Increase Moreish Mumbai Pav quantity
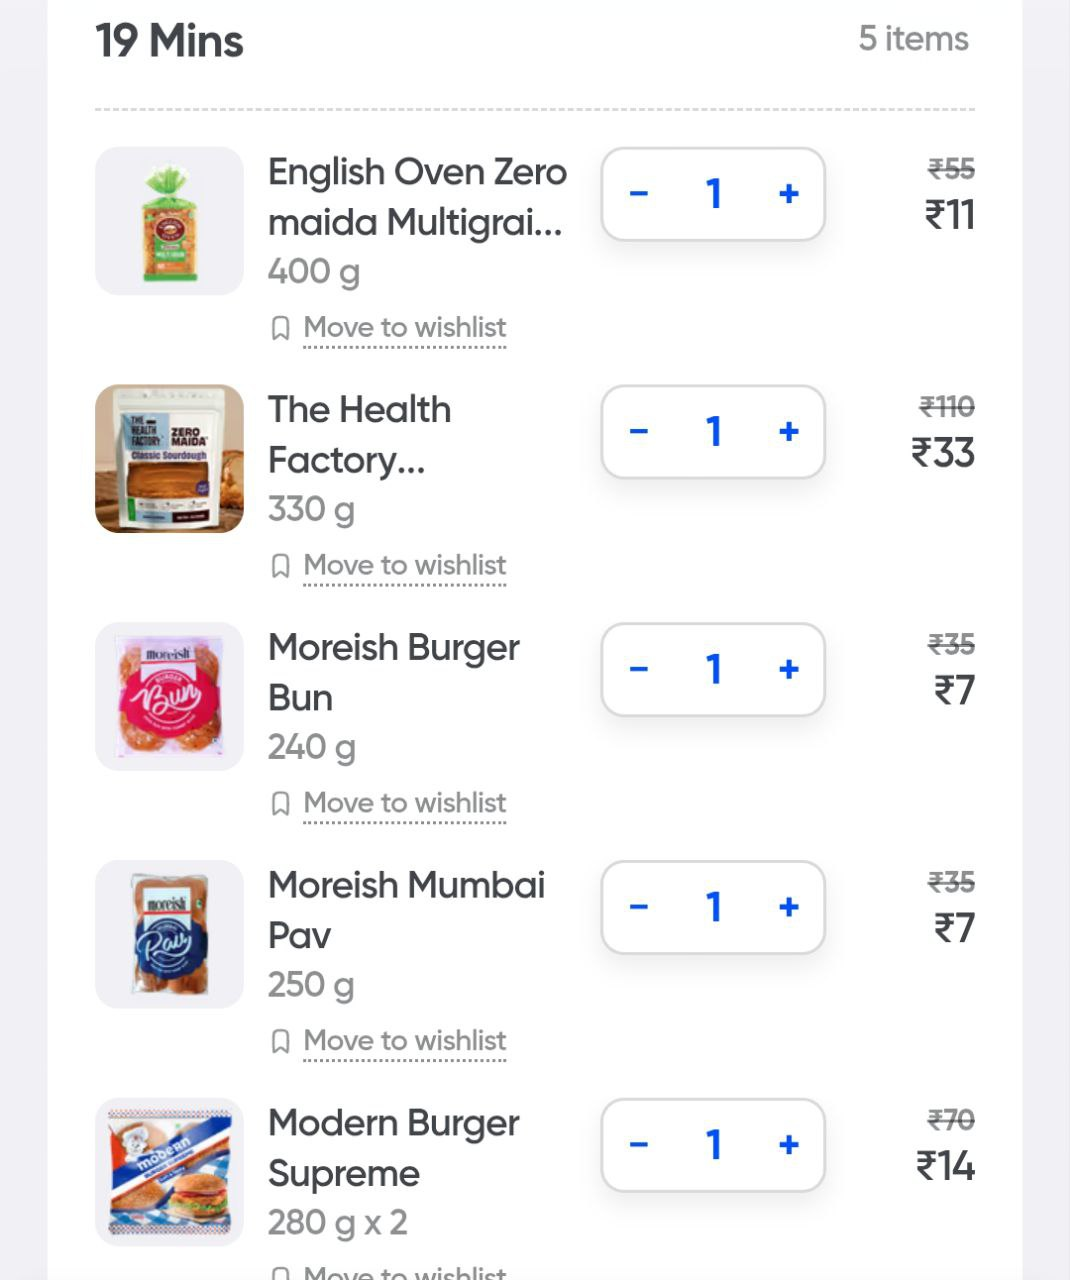Image resolution: width=1070 pixels, height=1280 pixels. click(788, 907)
